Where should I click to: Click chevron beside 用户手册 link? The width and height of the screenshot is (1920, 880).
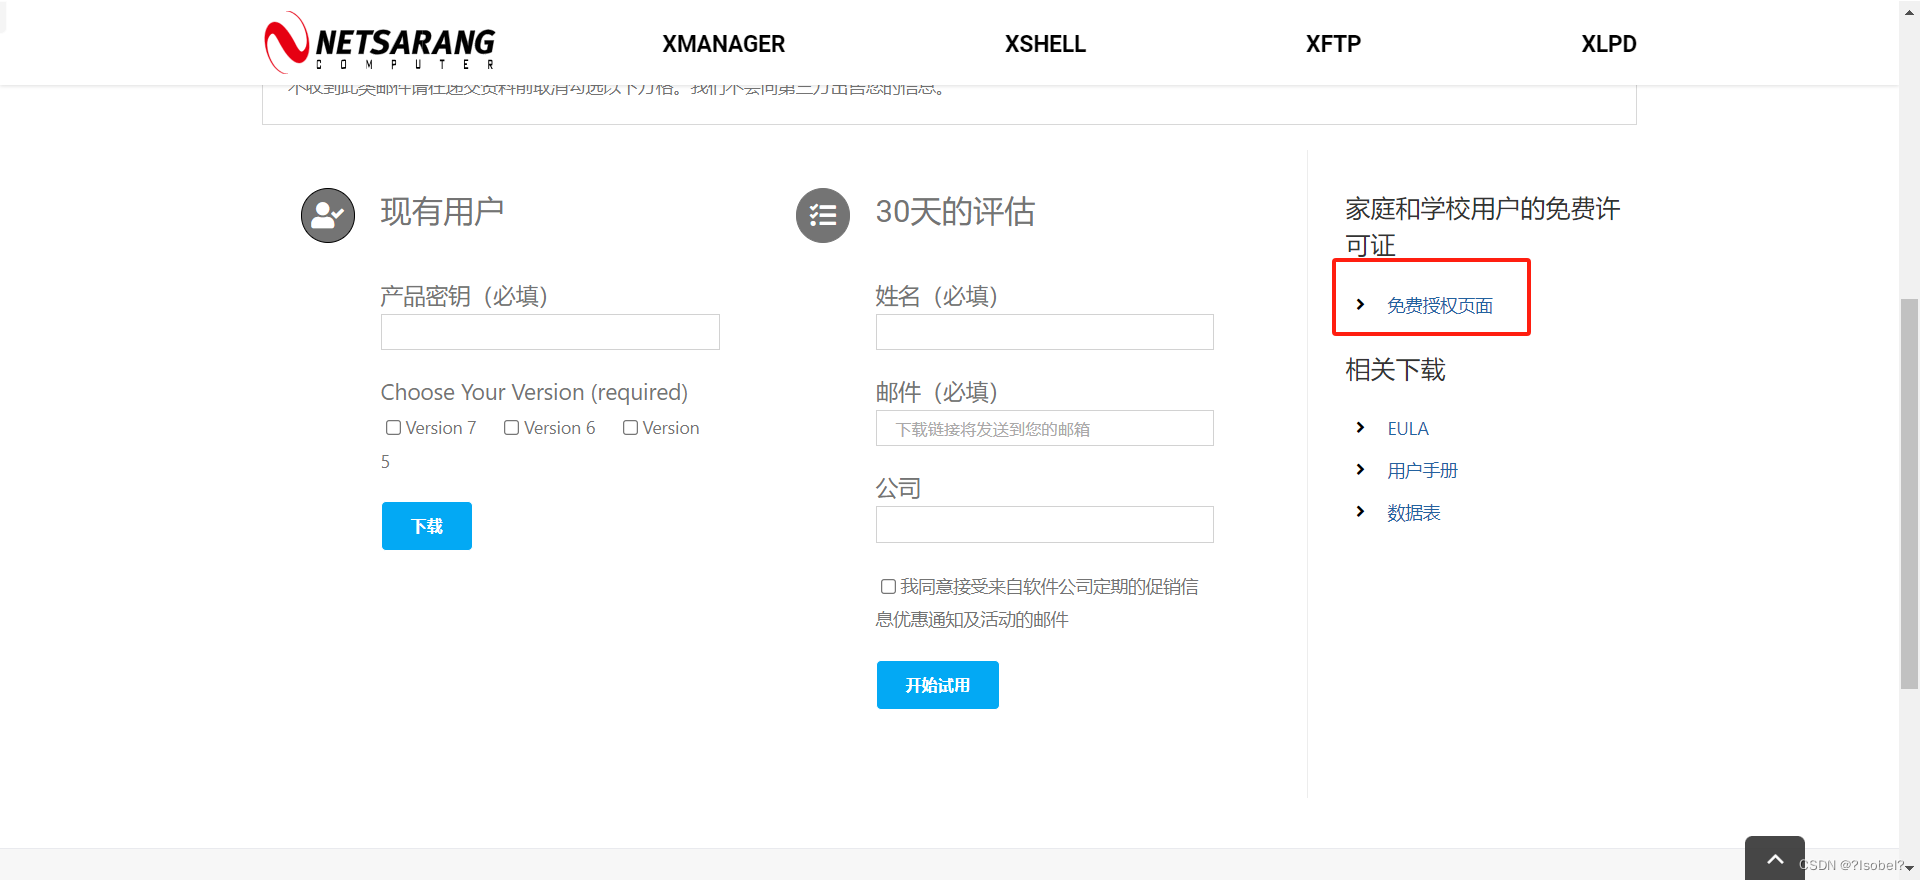pos(1360,469)
